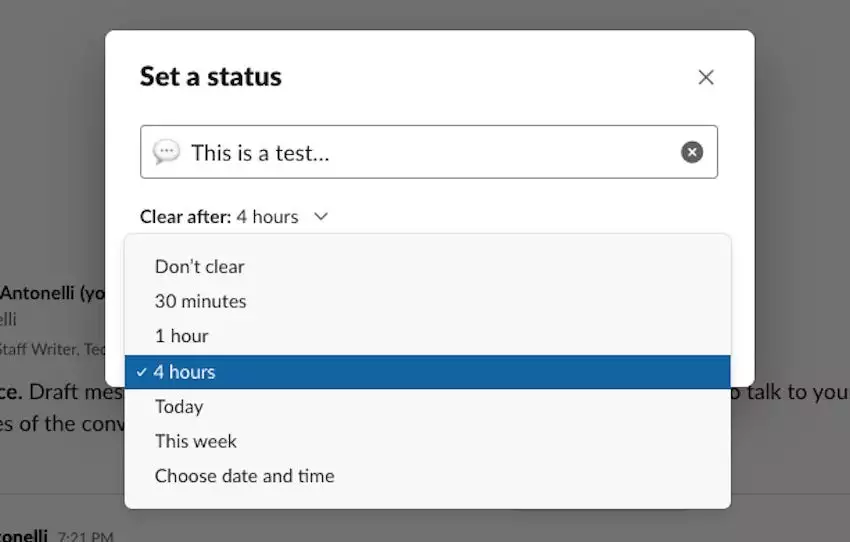Open Choose date and time option

pos(245,476)
